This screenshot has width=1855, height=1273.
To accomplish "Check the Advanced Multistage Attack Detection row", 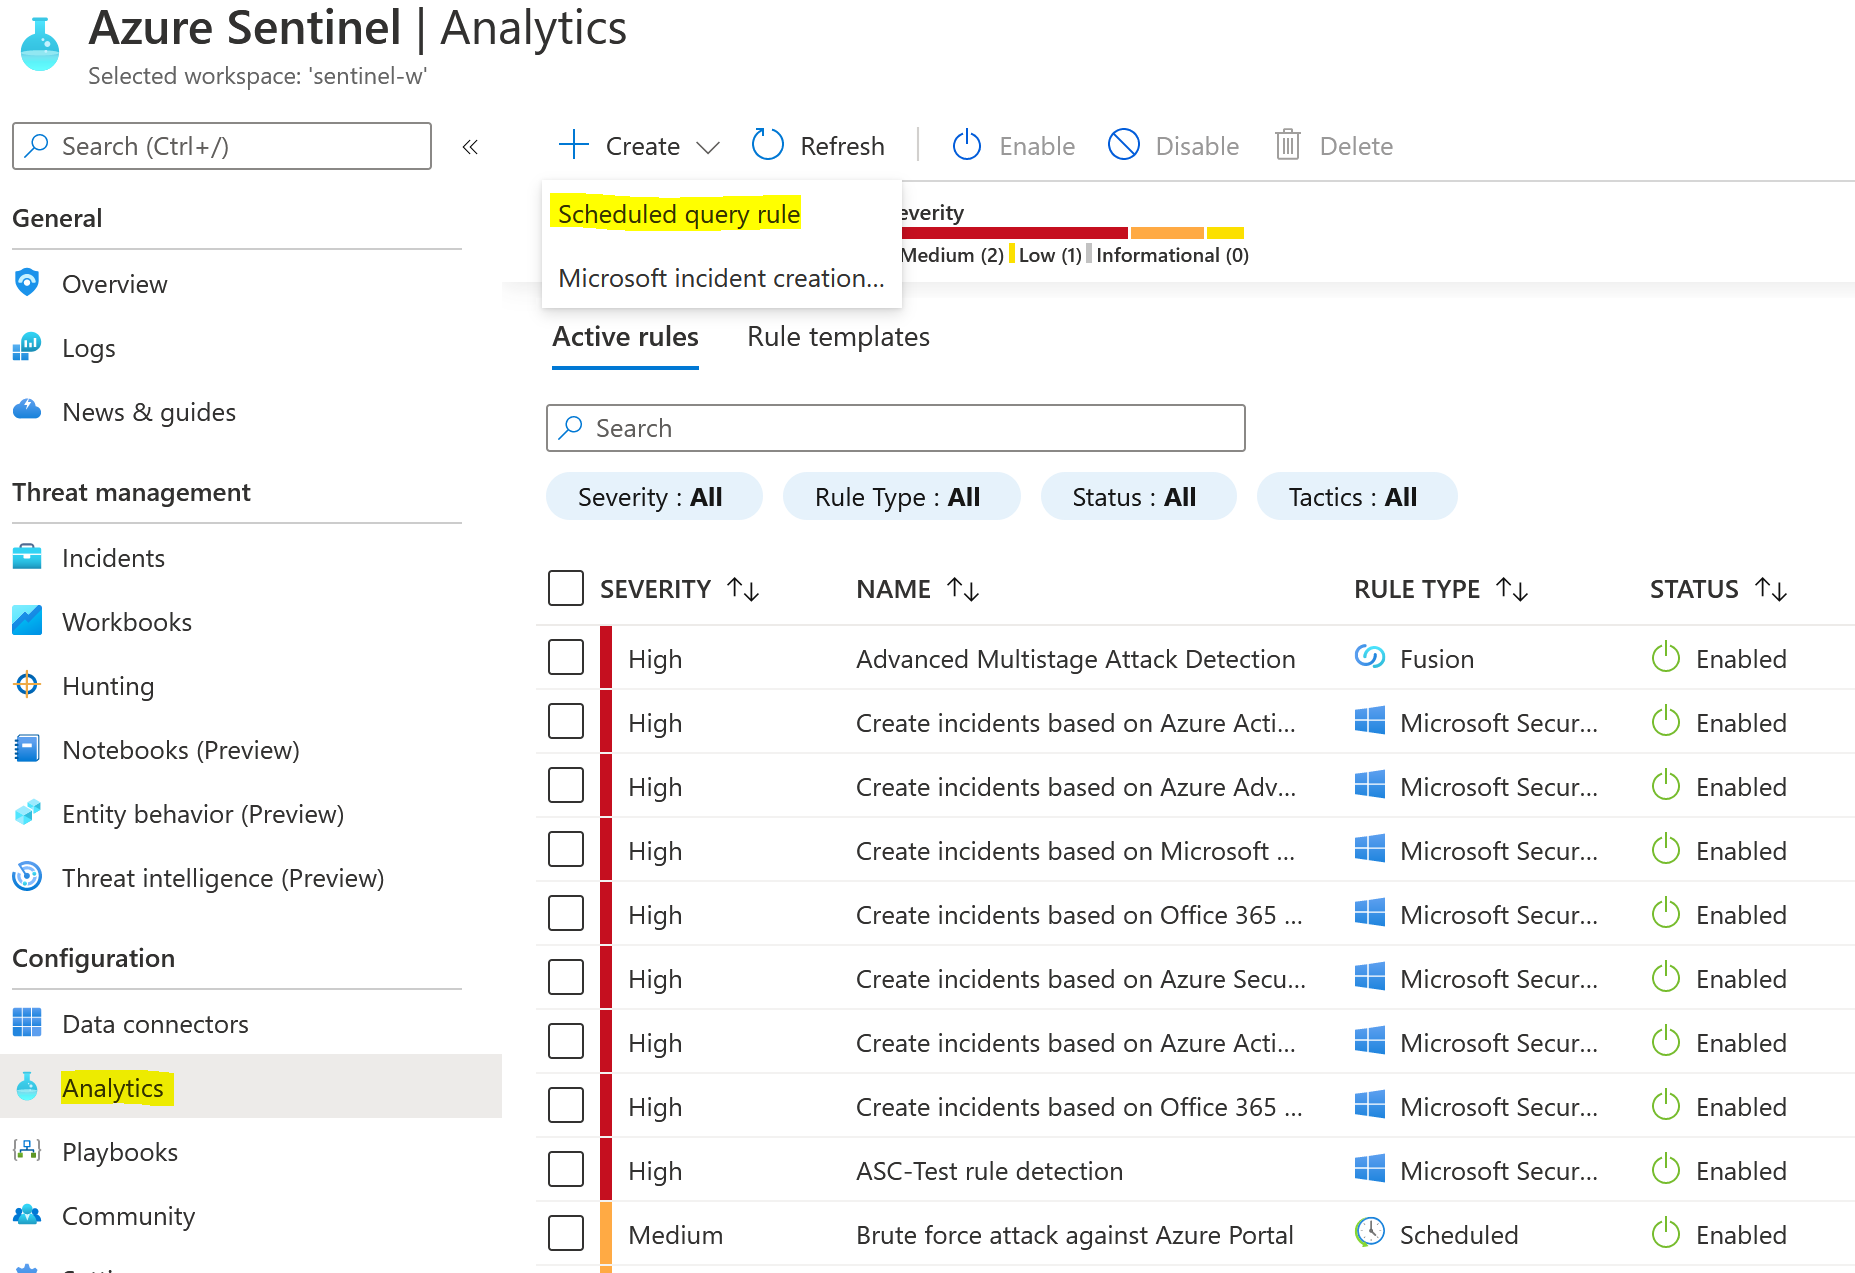I will tap(566, 657).
